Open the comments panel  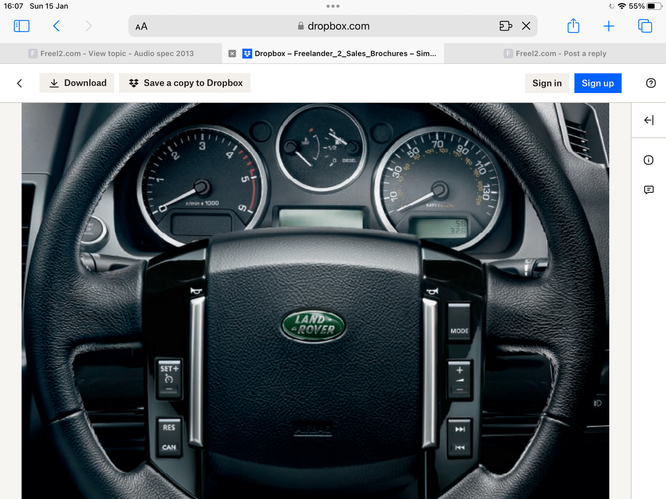click(649, 190)
